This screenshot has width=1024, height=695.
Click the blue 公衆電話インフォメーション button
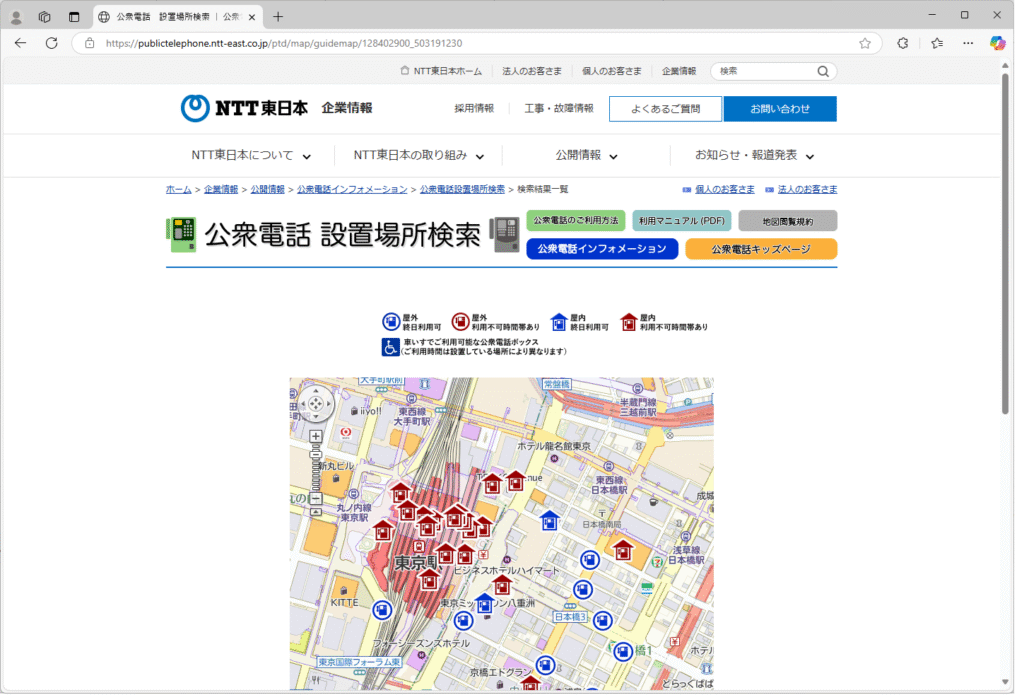pyautogui.click(x=602, y=249)
